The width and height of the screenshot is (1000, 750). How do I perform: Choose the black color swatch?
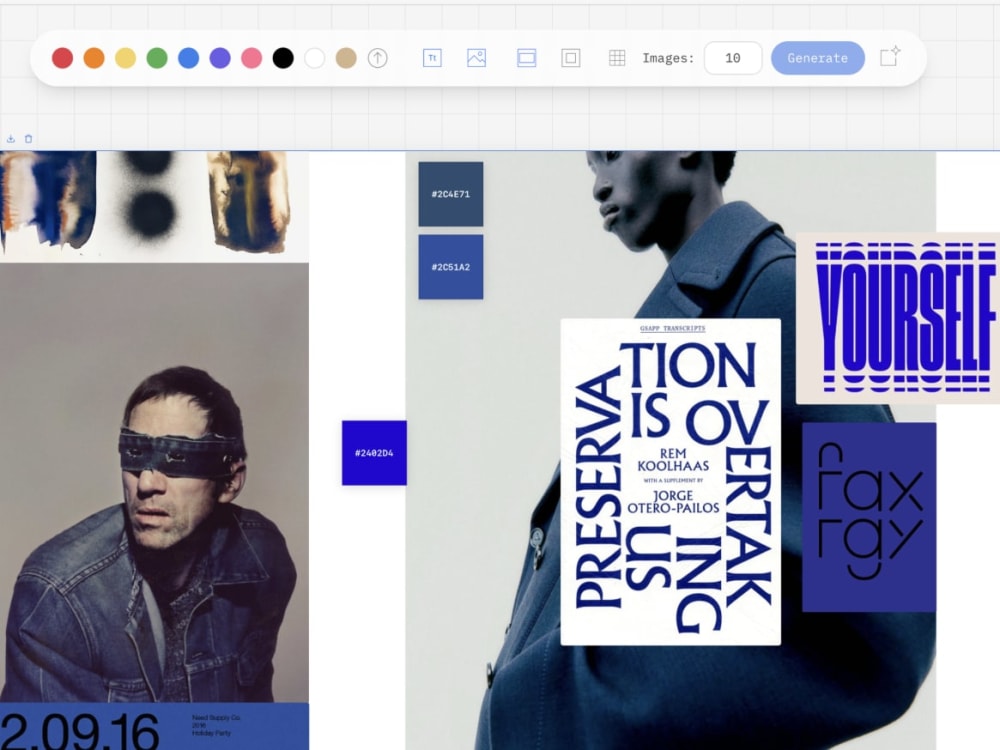(283, 58)
